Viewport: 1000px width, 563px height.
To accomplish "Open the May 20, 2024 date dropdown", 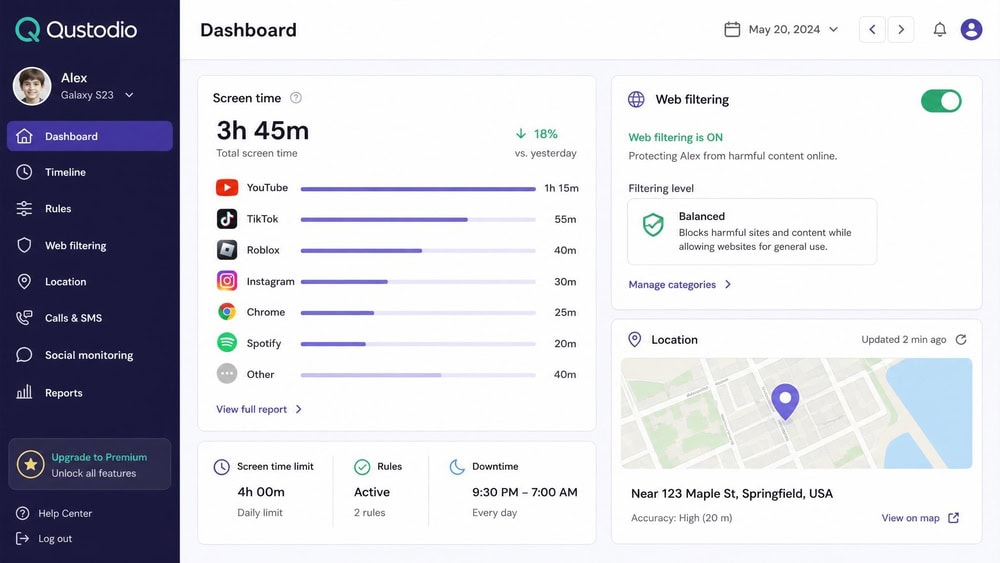I will (x=781, y=29).
